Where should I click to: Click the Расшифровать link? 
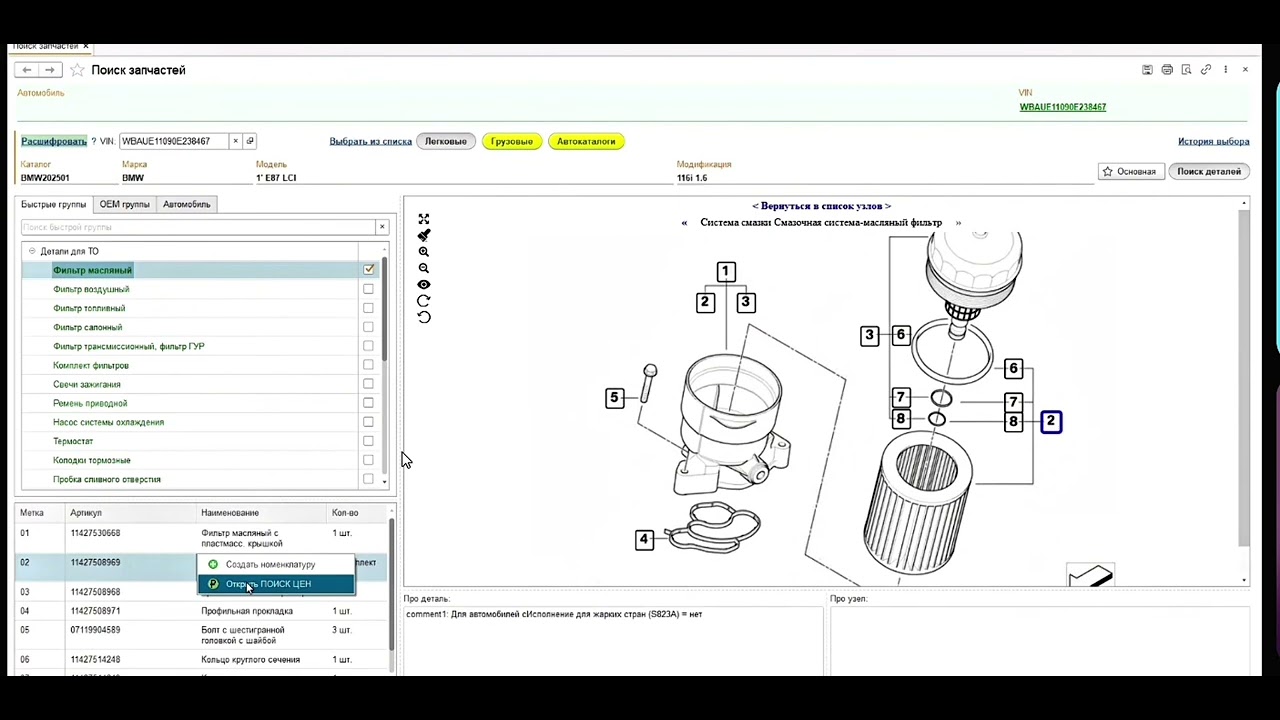pos(54,141)
